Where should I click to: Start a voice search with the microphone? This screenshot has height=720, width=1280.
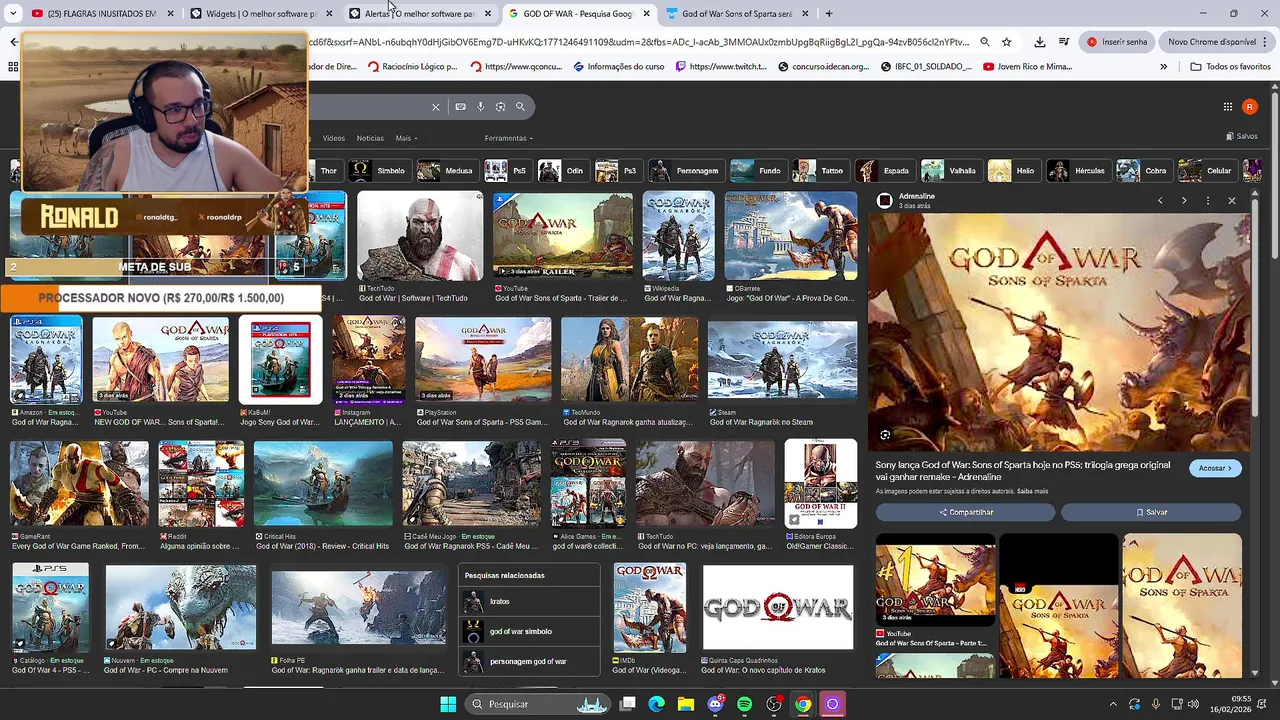coord(480,107)
